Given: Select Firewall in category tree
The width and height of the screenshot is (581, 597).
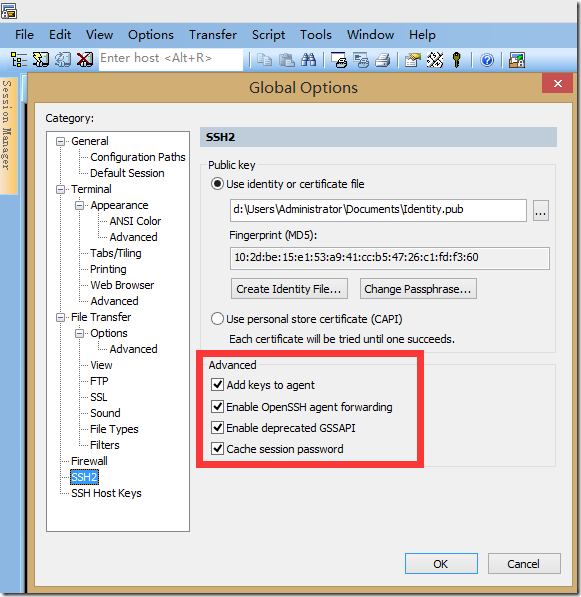Looking at the screenshot, I should [89, 461].
